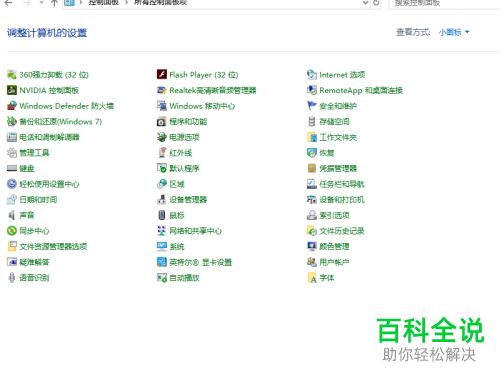Click Realtek高清晰音频管理器 icon
The image size is (500, 375).
(162, 90)
